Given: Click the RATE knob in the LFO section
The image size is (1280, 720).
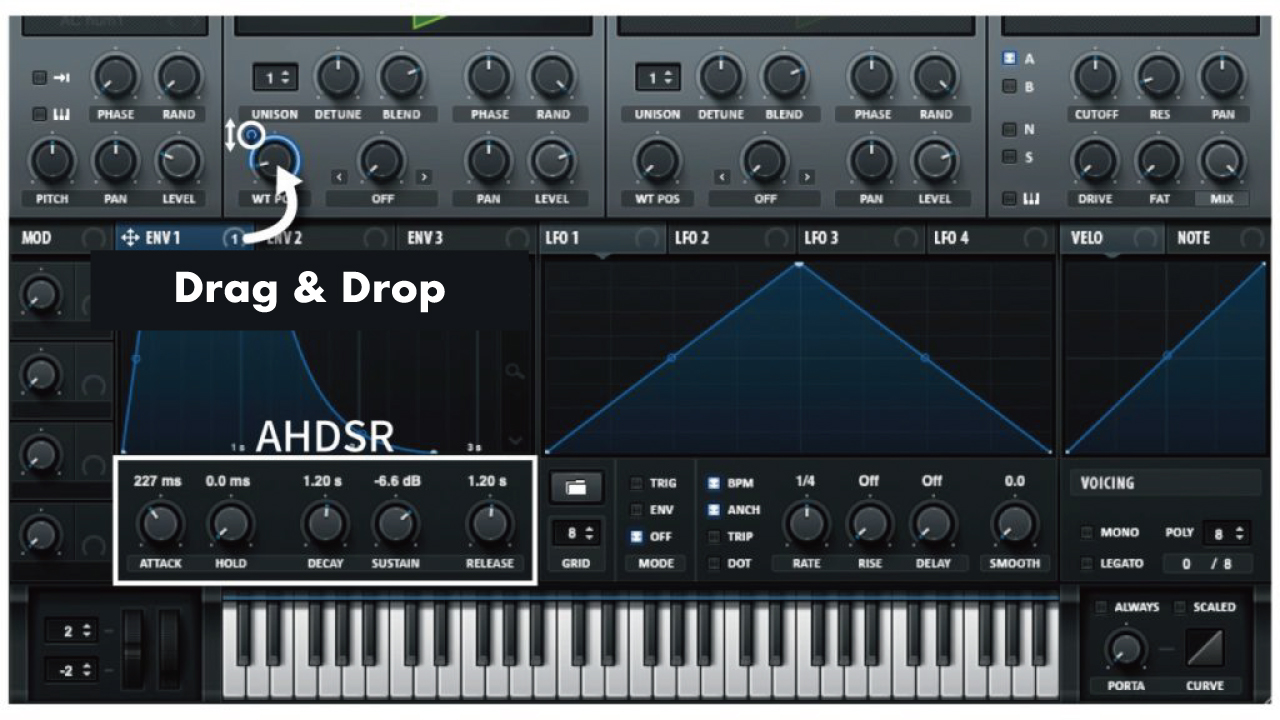Looking at the screenshot, I should point(805,521).
